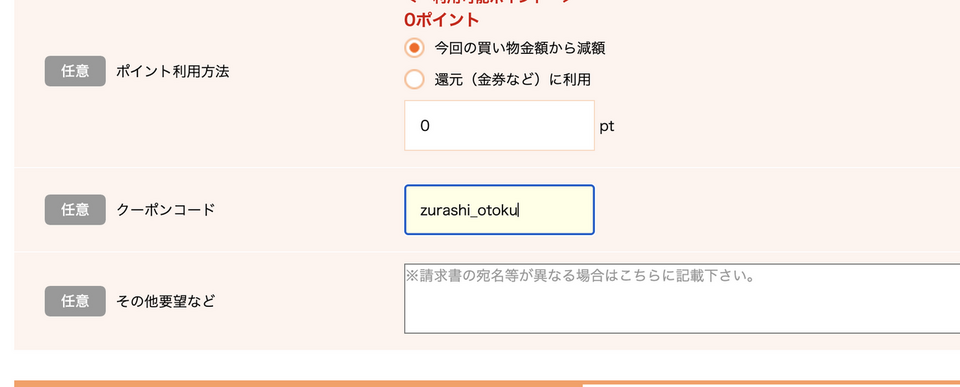The width and height of the screenshot is (960, 387).
Task: Focus the クーポンコード input field
Action: click(499, 209)
